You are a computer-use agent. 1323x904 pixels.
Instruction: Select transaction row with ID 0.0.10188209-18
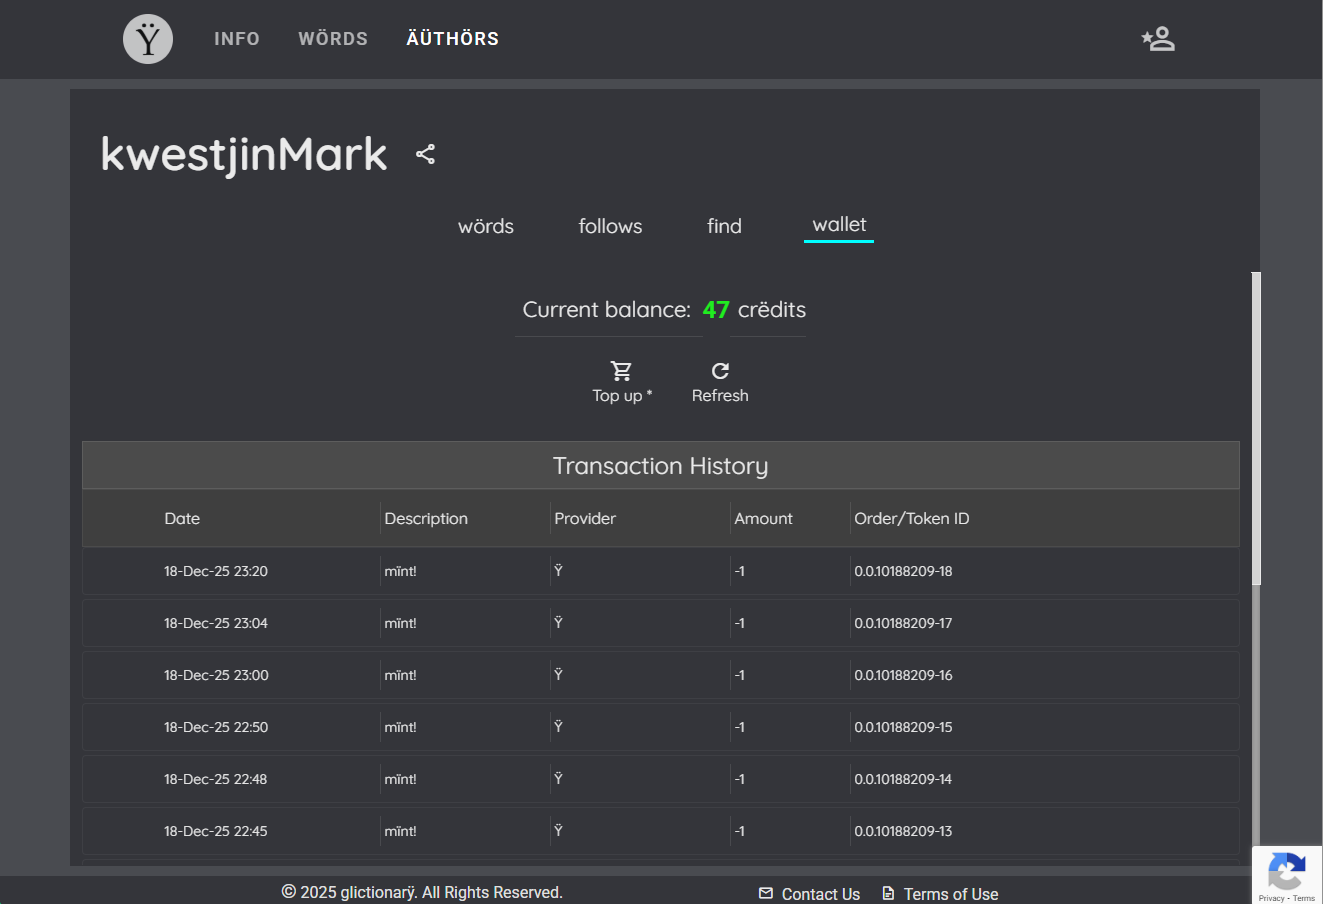(660, 571)
